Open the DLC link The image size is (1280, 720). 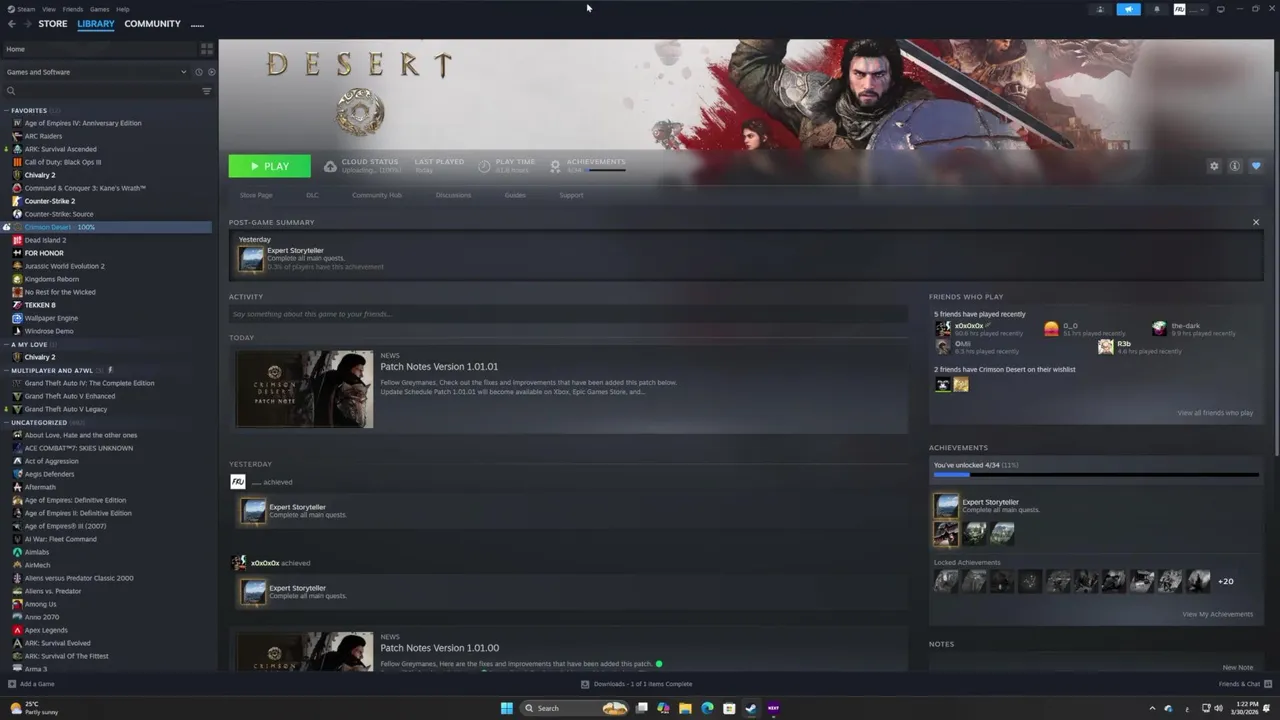[x=312, y=195]
